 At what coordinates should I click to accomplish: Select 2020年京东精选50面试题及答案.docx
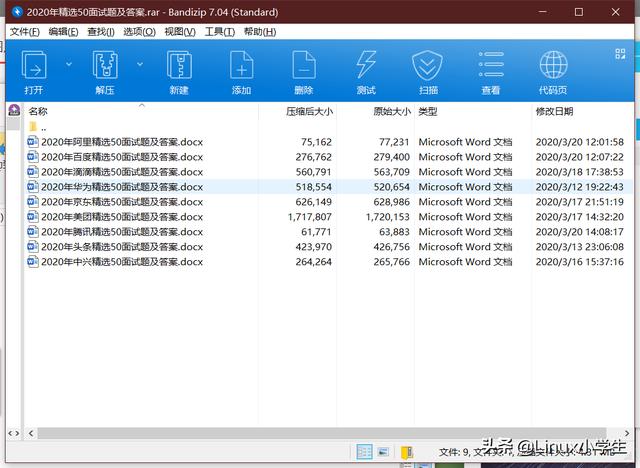[x=122, y=202]
